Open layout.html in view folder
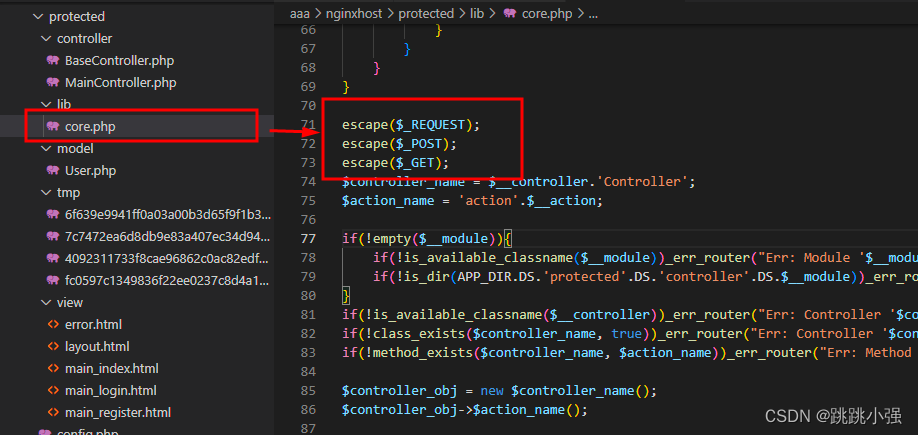 click(x=97, y=347)
